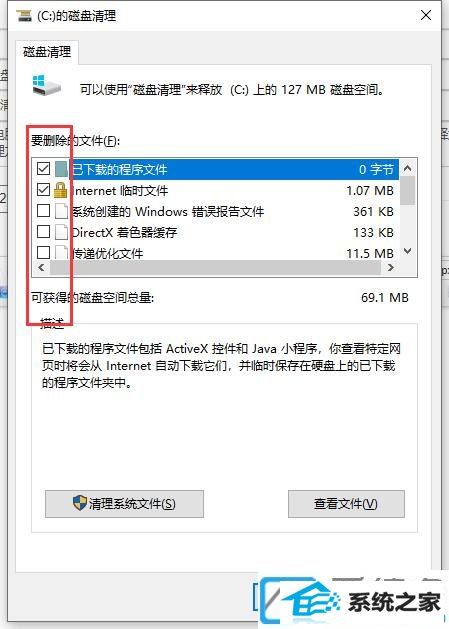Click the horizontal scroll right arrow

(x=391, y=268)
